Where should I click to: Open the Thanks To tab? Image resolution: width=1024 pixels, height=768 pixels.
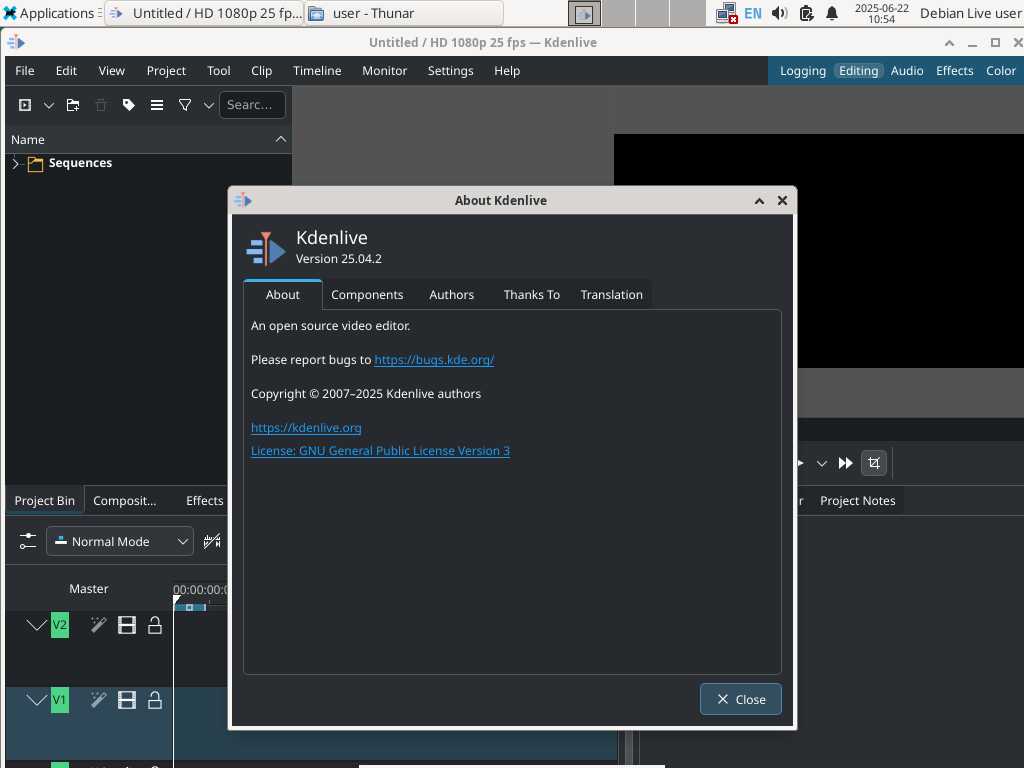click(532, 295)
